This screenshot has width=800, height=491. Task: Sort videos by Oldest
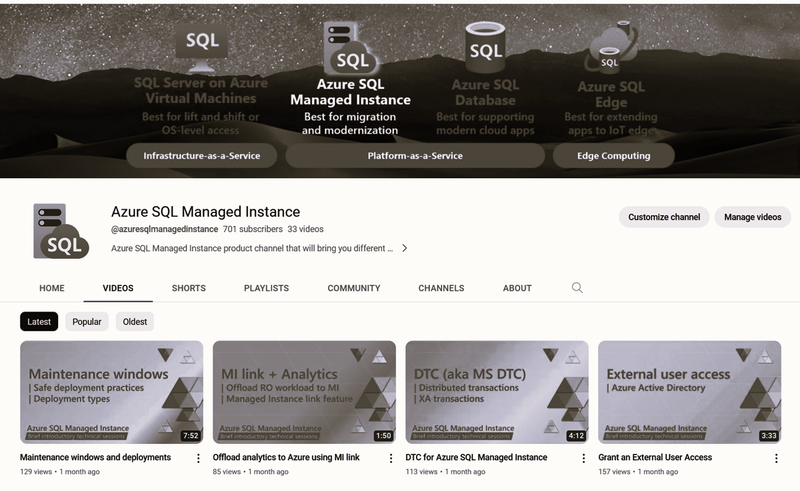tap(135, 322)
